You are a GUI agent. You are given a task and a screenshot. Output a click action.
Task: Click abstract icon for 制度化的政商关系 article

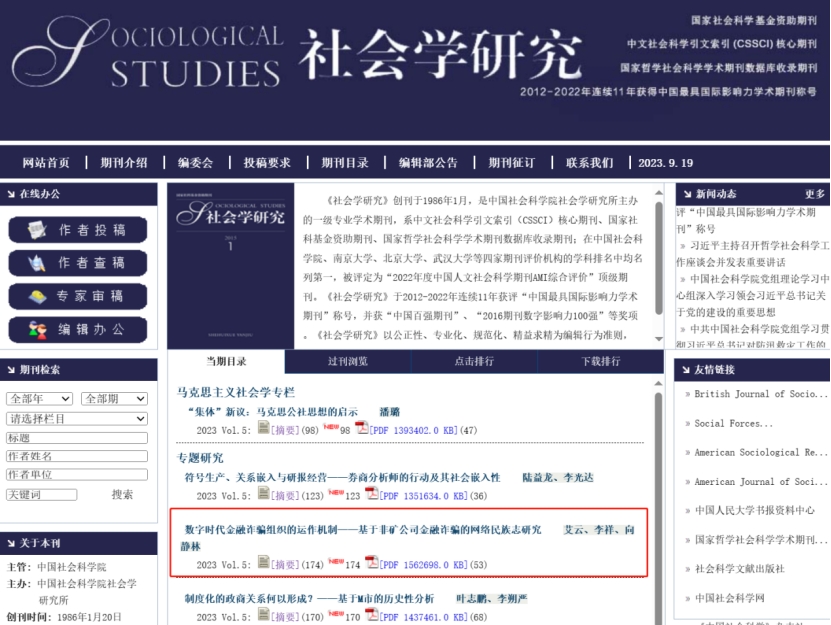(x=264, y=616)
